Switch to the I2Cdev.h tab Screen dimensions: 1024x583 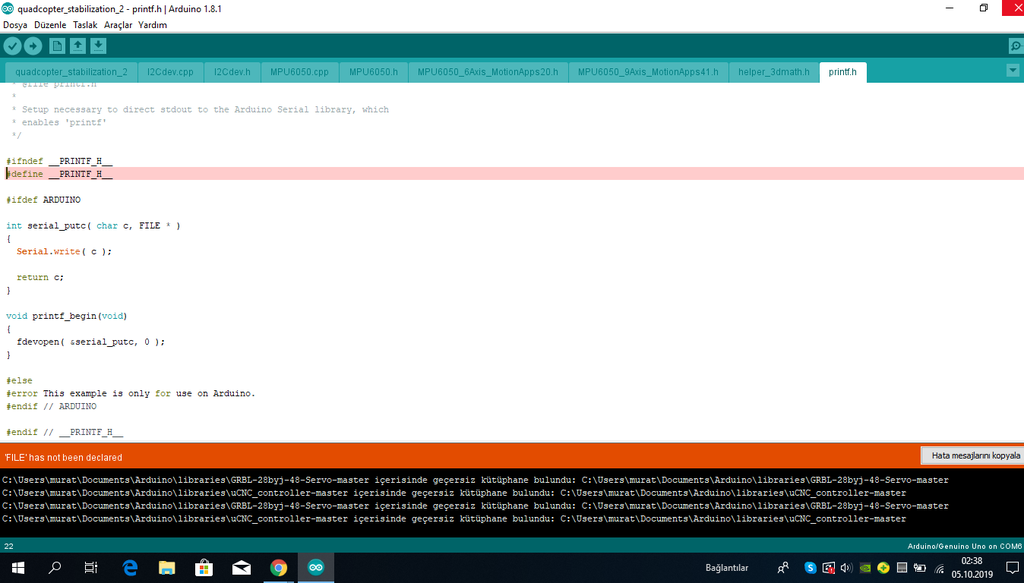pyautogui.click(x=232, y=72)
